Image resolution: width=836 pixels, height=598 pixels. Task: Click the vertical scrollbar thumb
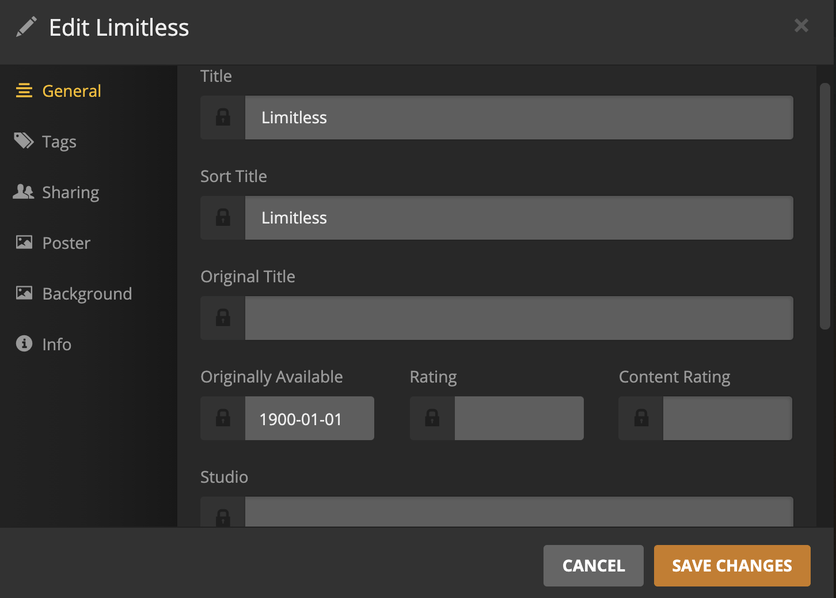coord(825,205)
